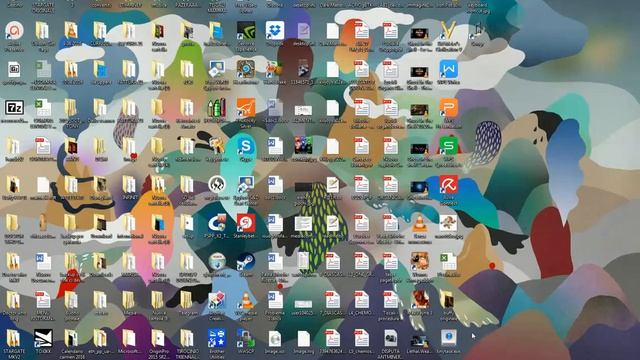This screenshot has width=640, height=360.
Task: Open the TIROCINIO TRIENNALE folder
Action: (187, 339)
